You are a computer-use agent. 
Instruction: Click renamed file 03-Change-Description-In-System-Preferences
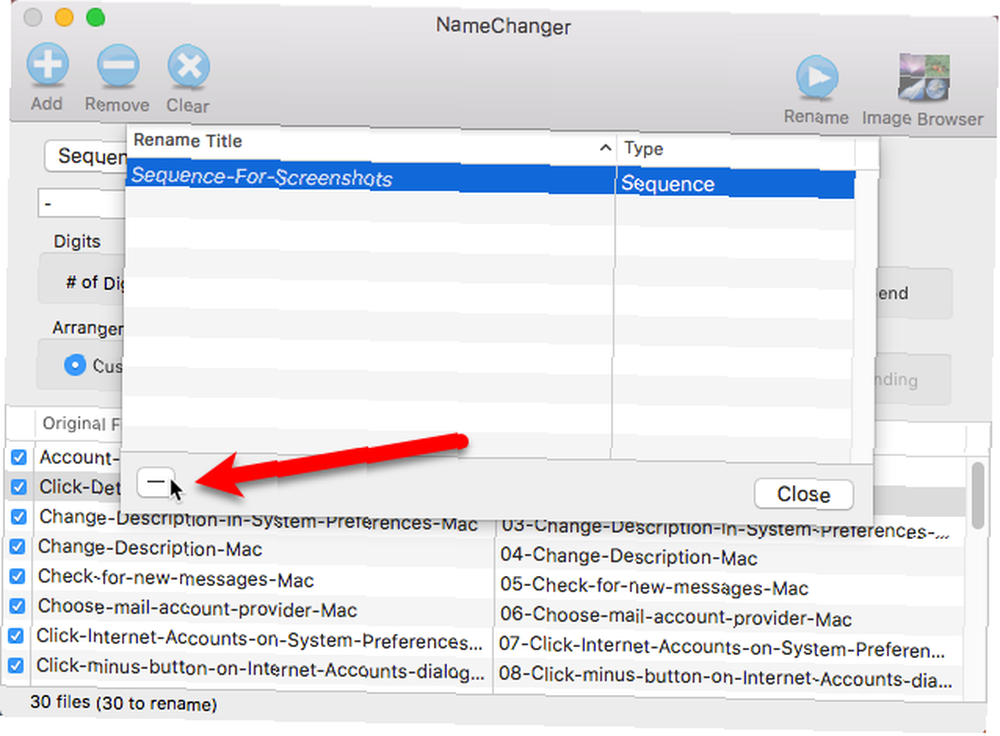[x=725, y=528]
